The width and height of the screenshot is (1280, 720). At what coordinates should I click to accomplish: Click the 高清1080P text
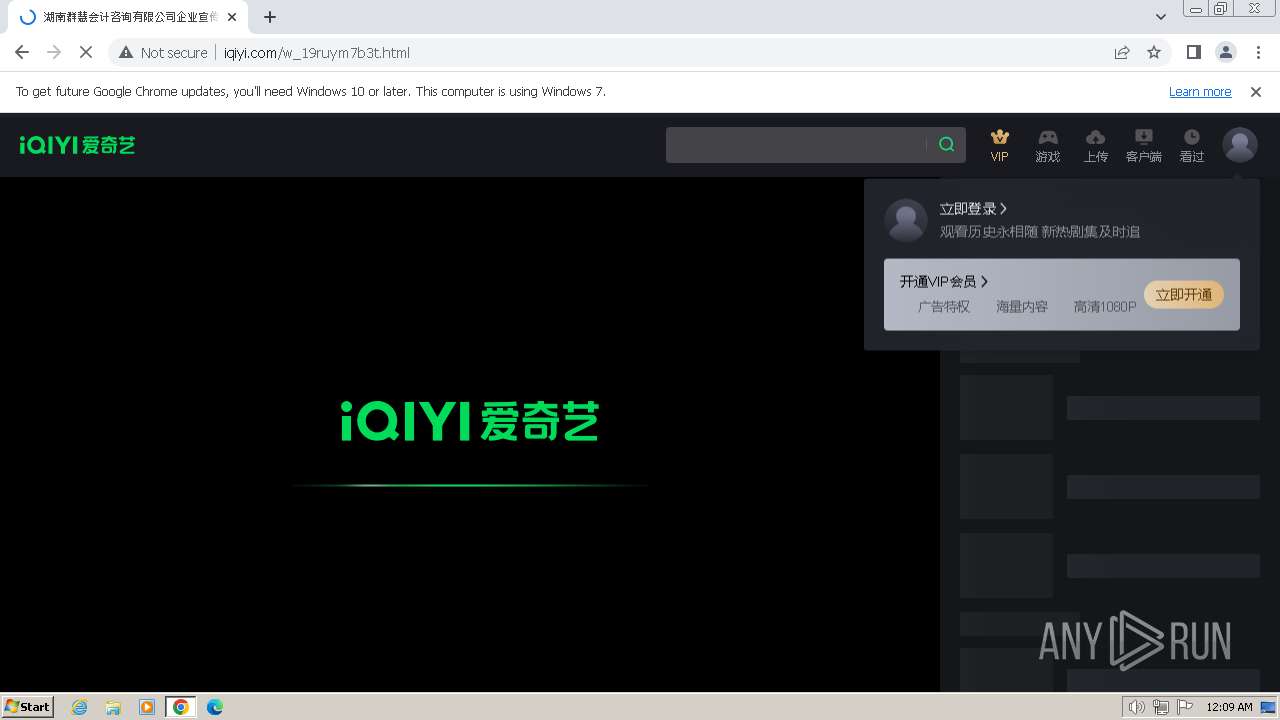[1105, 307]
